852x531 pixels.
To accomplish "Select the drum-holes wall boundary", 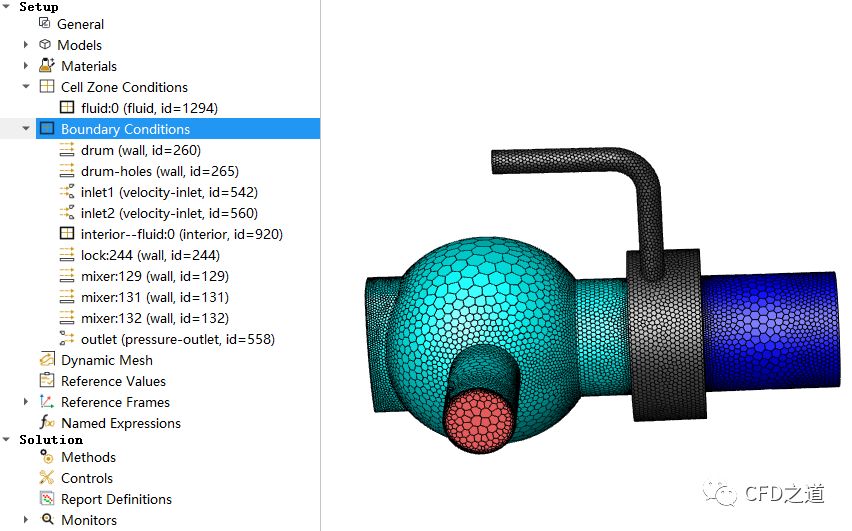I will 159,171.
